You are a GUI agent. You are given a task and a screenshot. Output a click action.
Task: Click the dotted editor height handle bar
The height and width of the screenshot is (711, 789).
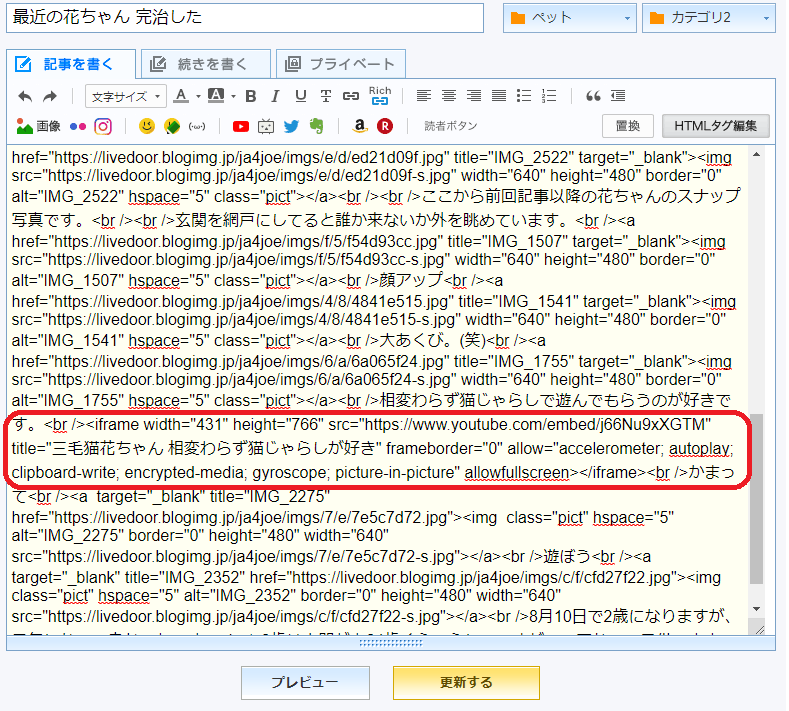(391, 643)
